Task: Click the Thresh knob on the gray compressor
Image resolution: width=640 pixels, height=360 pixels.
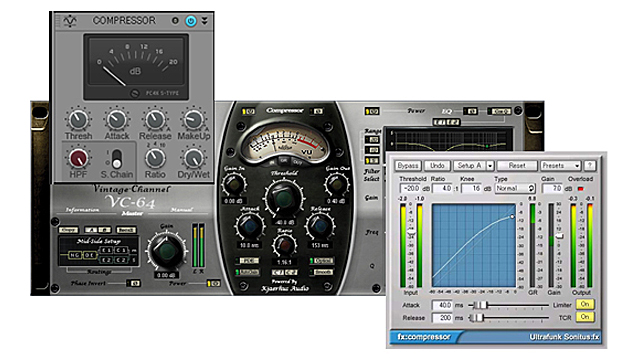Action: 78,120
